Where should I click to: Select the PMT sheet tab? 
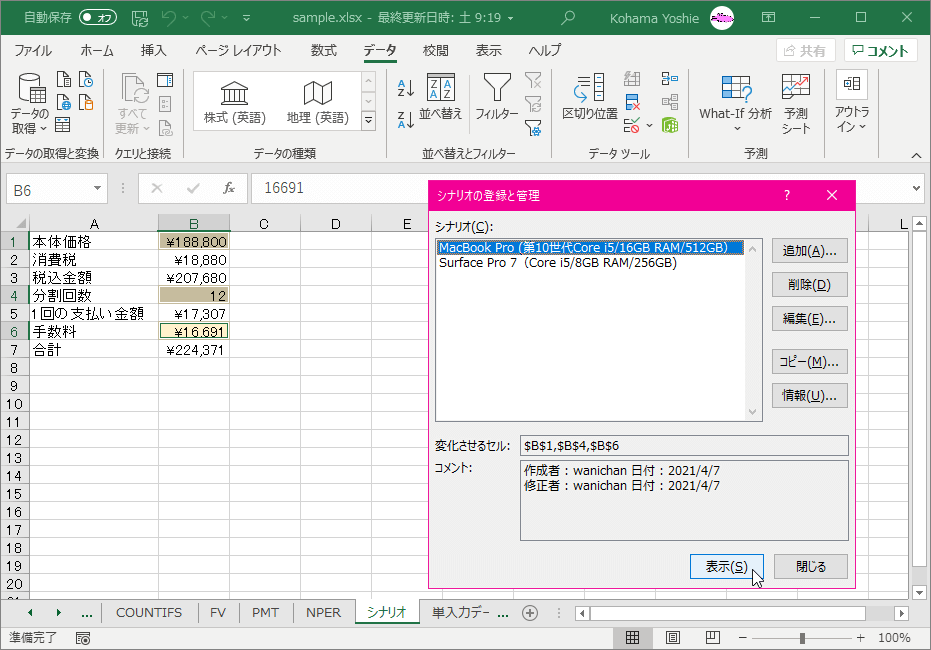coord(265,613)
